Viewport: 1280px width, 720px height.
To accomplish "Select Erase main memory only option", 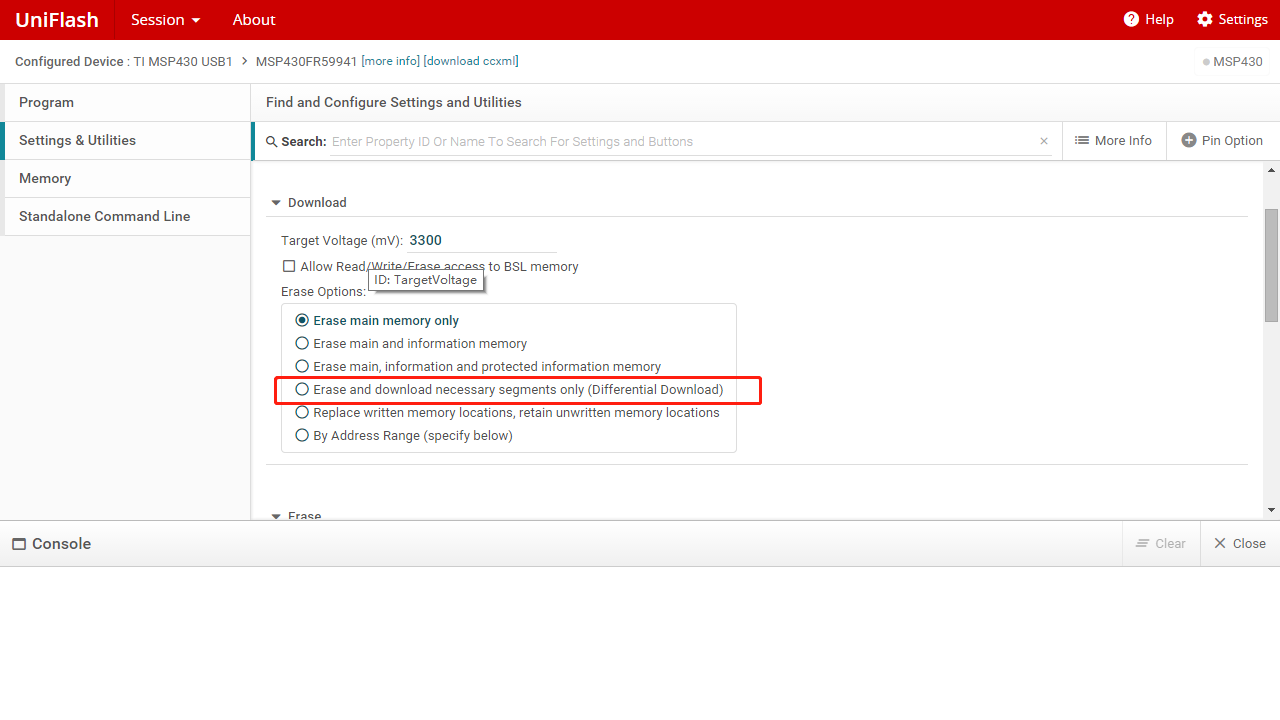I will click(x=302, y=320).
